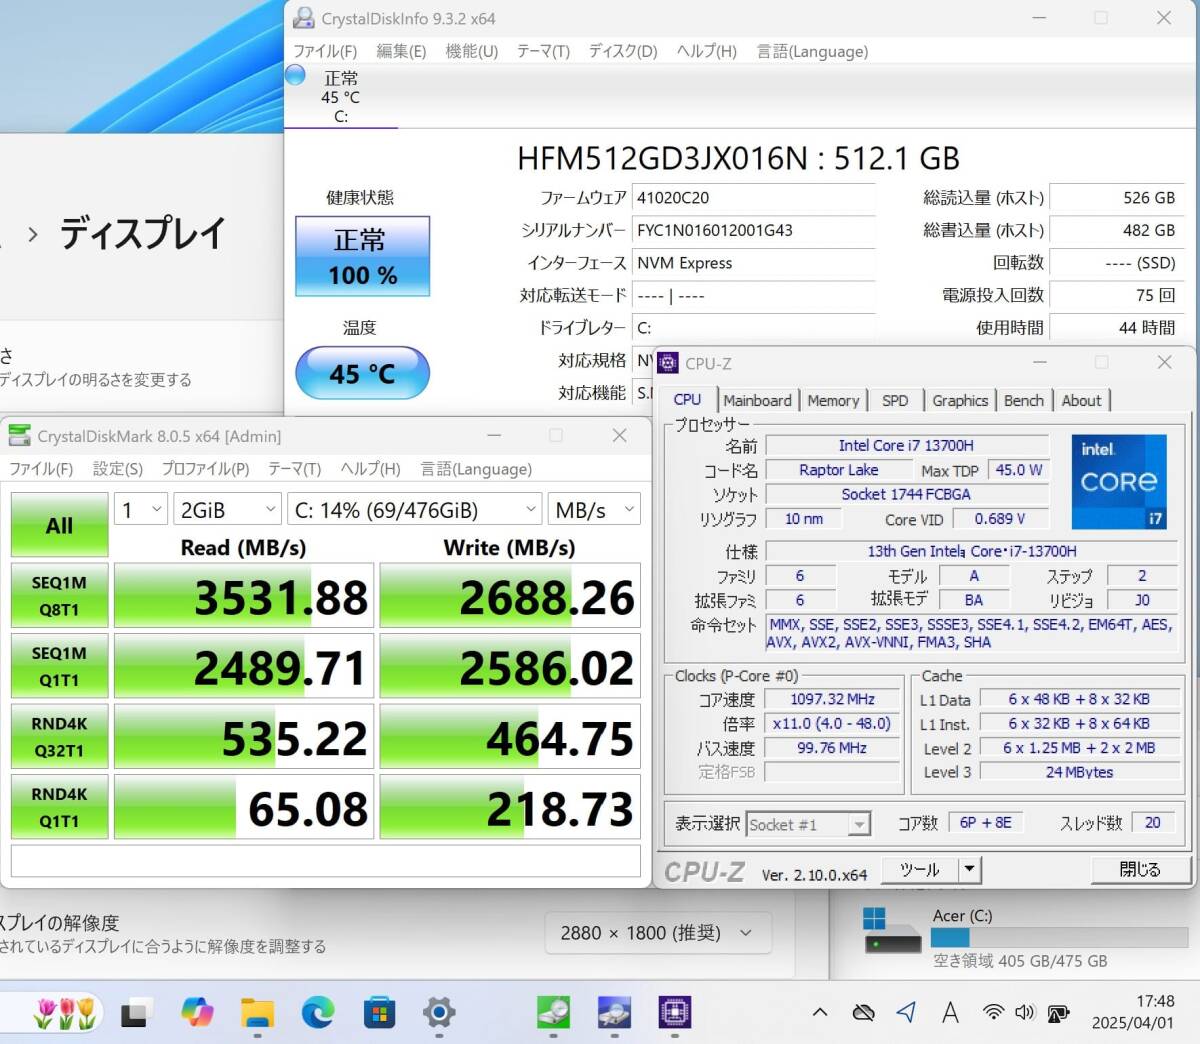The width and height of the screenshot is (1200, 1044).
Task: Launch Copilot from the taskbar
Action: tap(197, 1013)
